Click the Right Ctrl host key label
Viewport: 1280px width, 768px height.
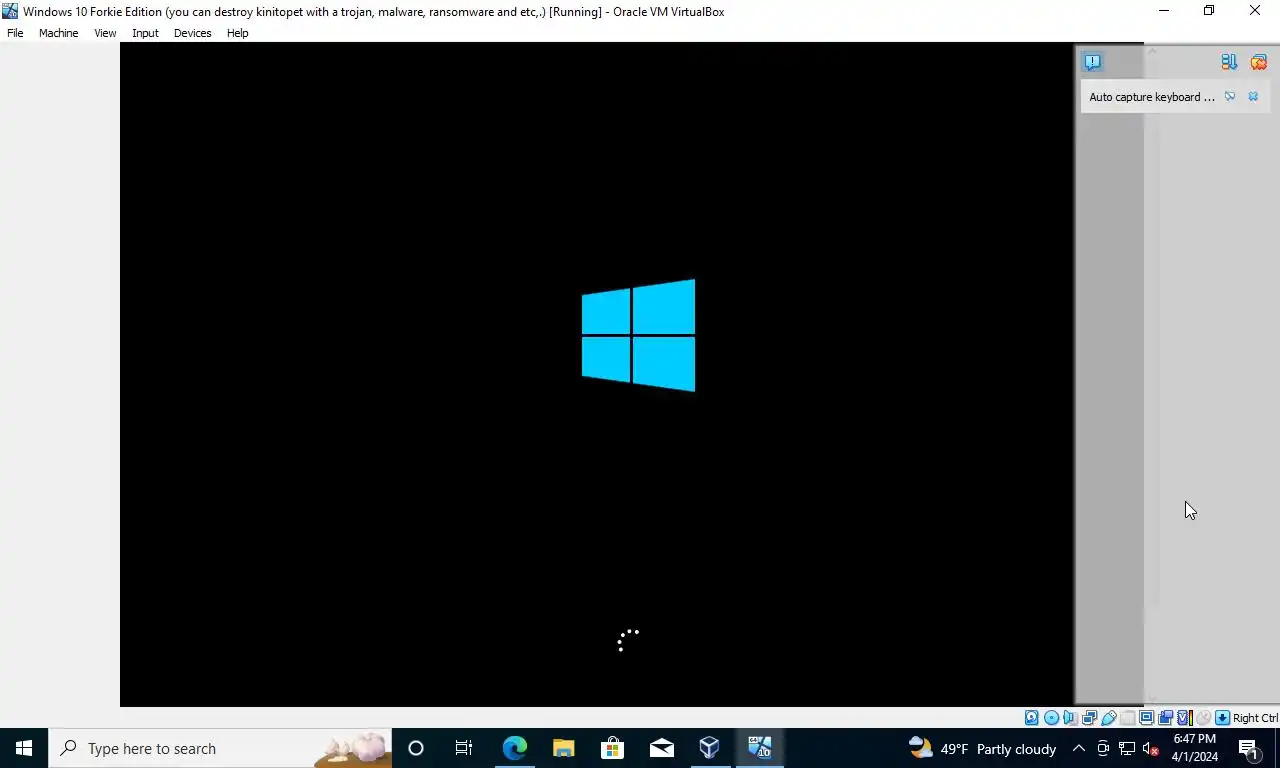pos(1255,718)
